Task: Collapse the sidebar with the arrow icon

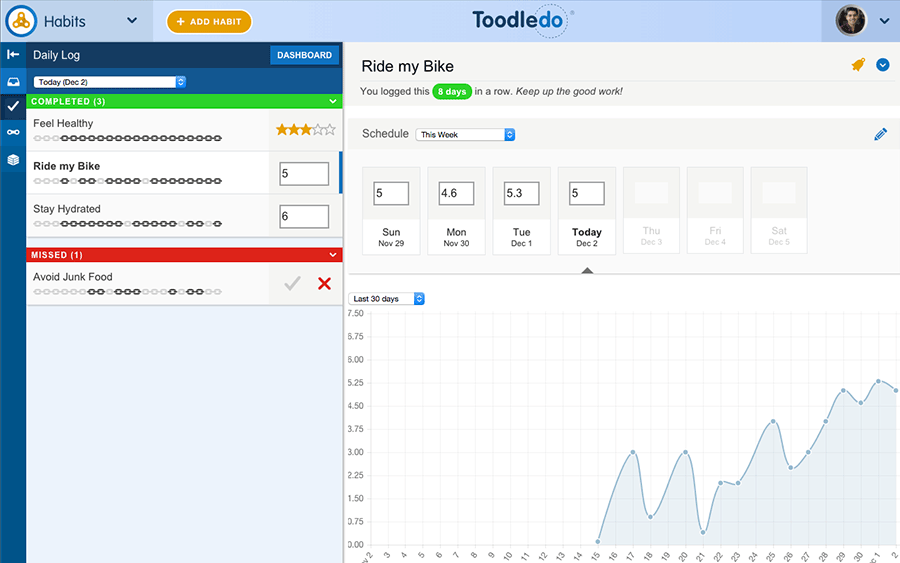Action: (x=13, y=55)
